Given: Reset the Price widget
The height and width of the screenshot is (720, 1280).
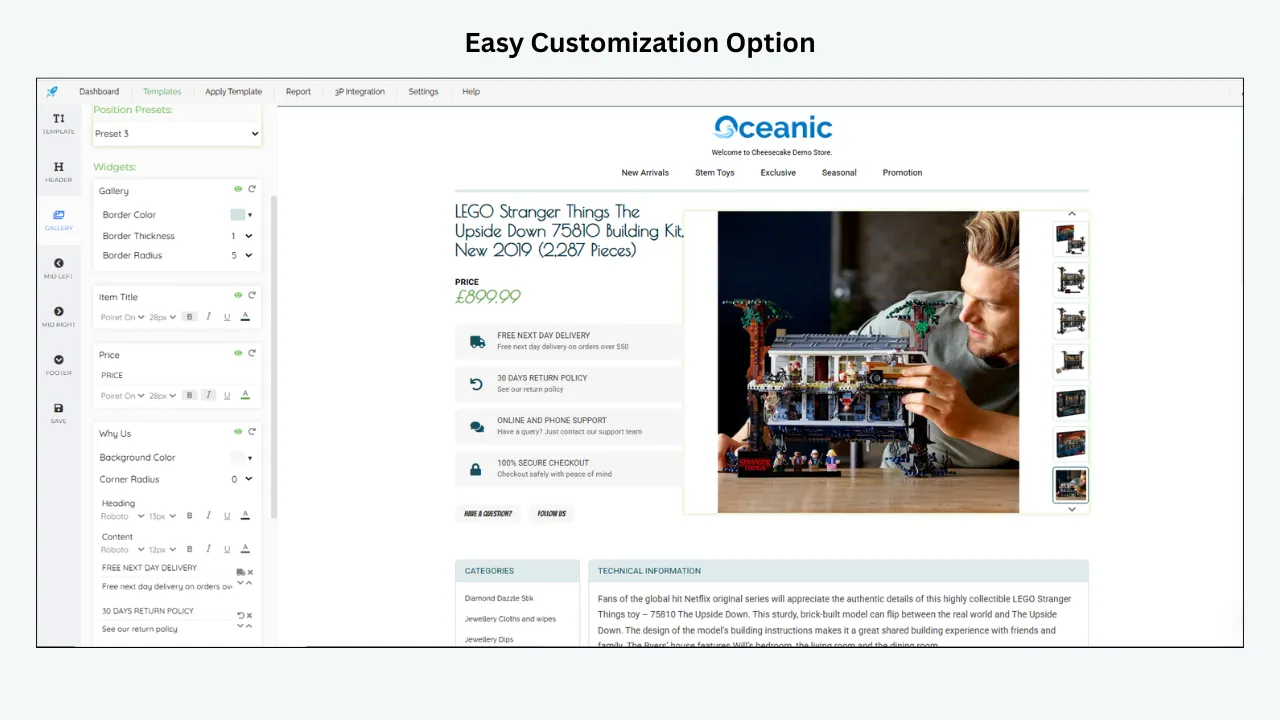Looking at the screenshot, I should click(252, 353).
